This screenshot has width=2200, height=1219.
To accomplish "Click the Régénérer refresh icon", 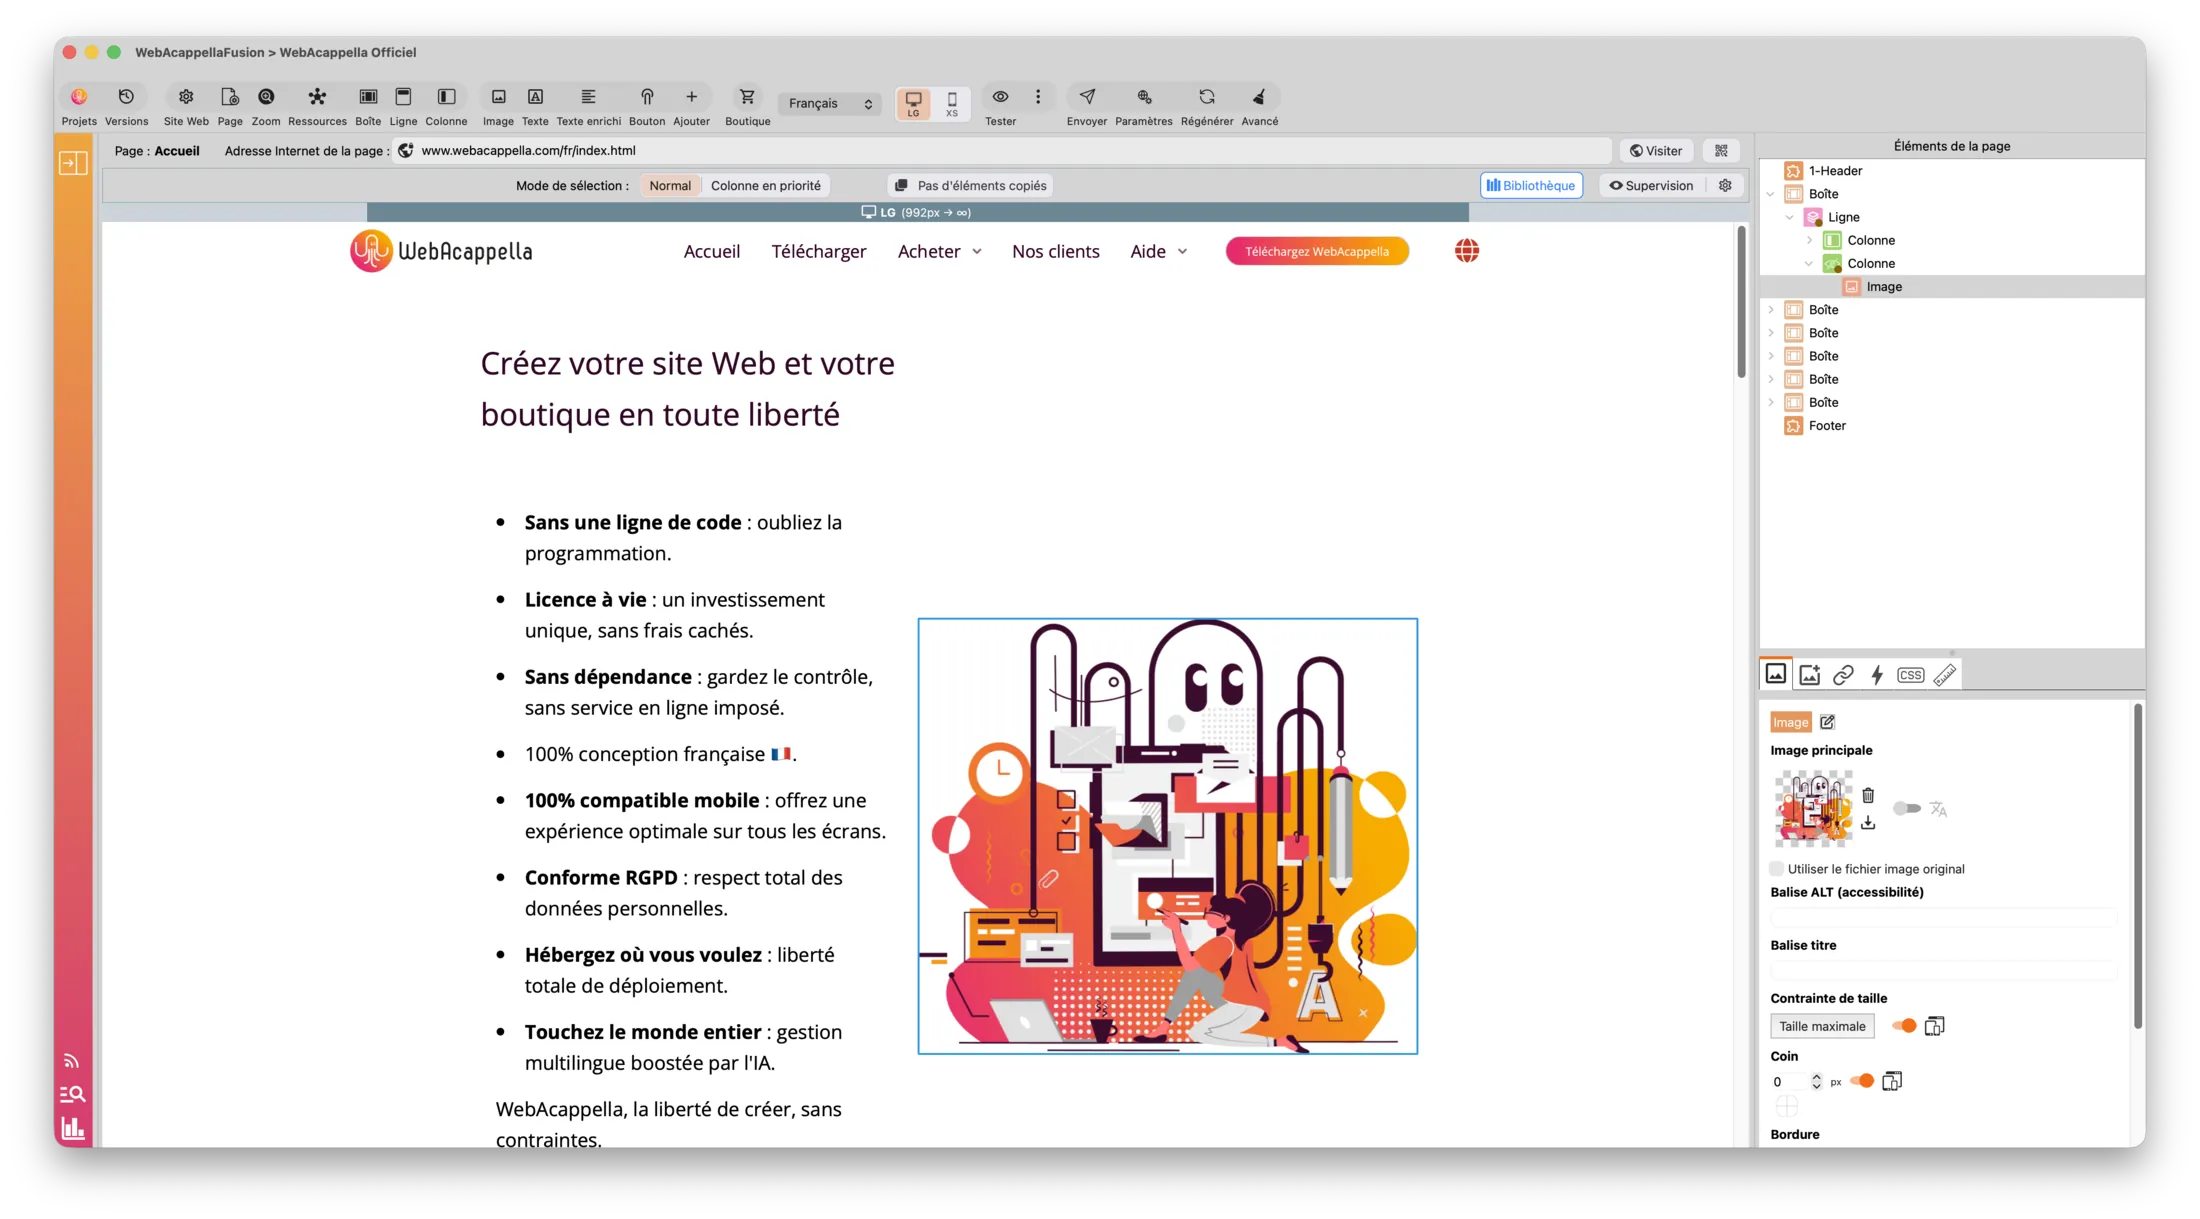I will click(x=1207, y=97).
